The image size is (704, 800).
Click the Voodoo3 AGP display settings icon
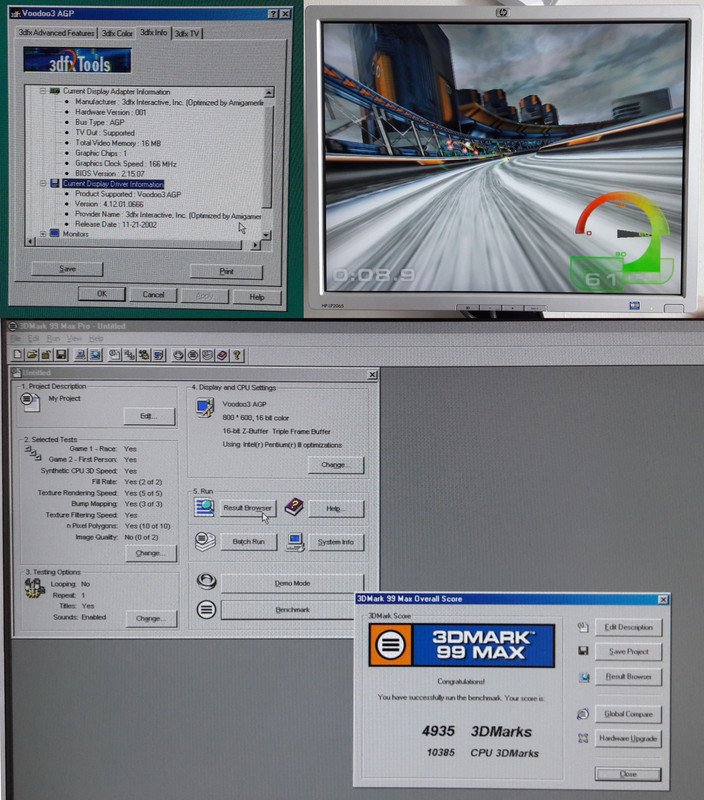click(205, 408)
